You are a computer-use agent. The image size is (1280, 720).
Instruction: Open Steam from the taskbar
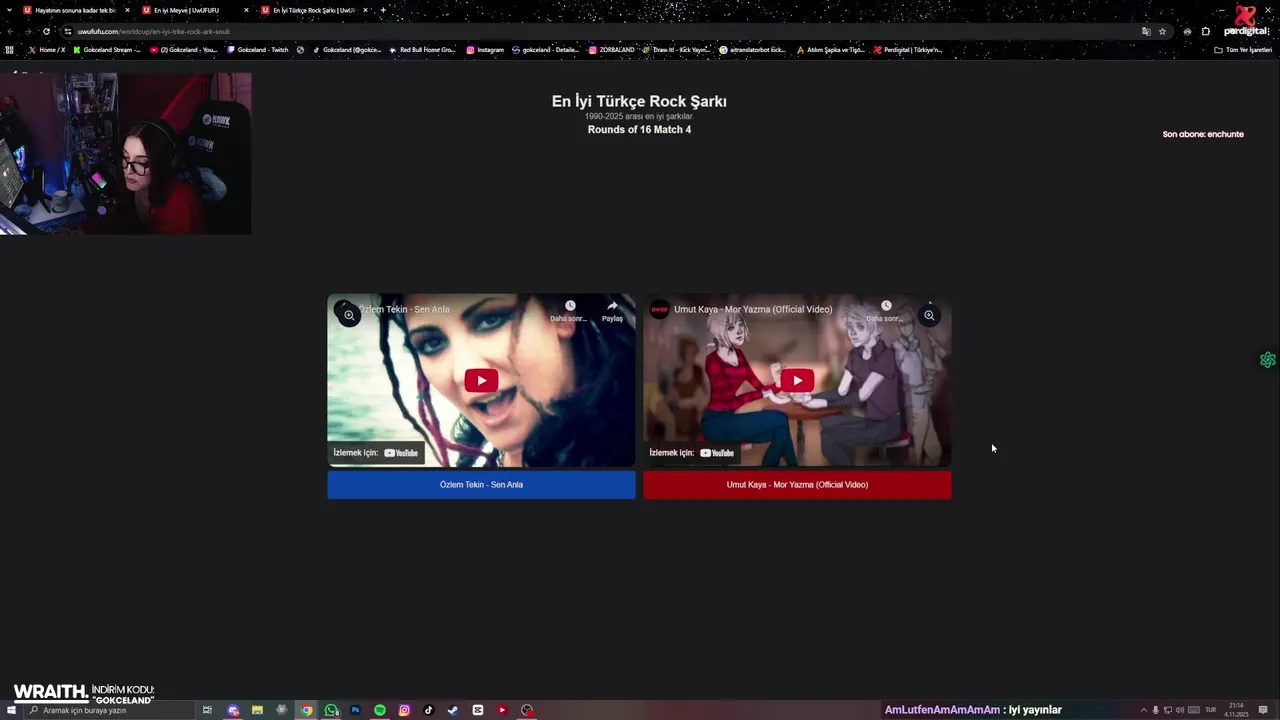(453, 710)
